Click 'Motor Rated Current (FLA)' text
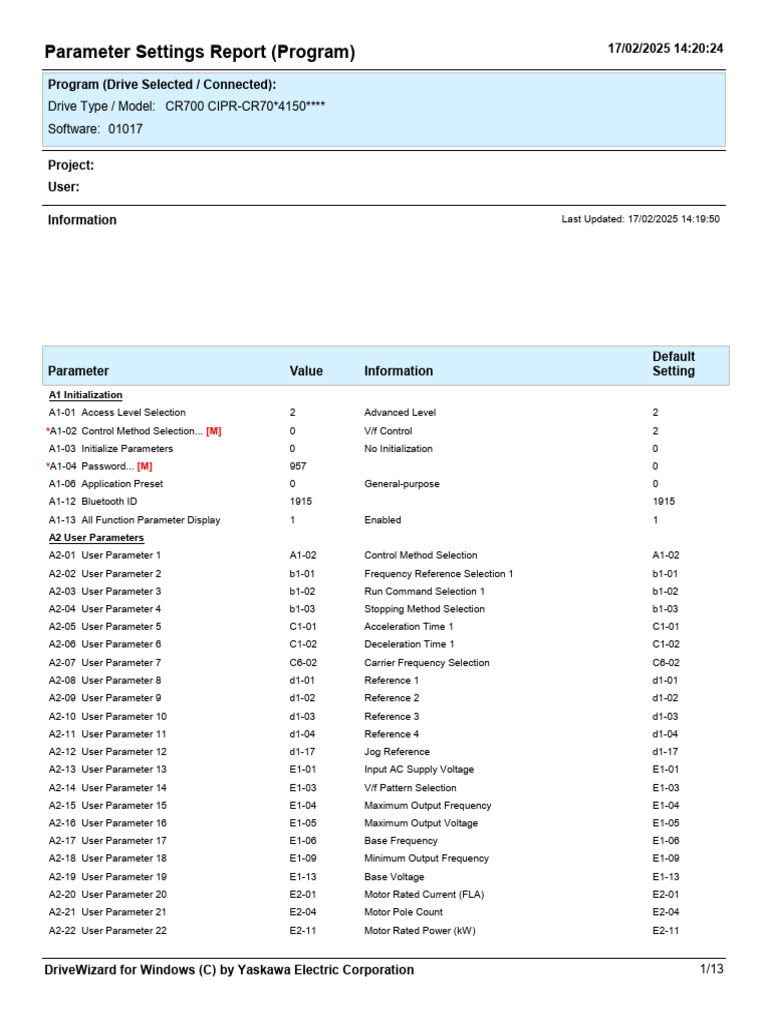 click(x=424, y=894)
